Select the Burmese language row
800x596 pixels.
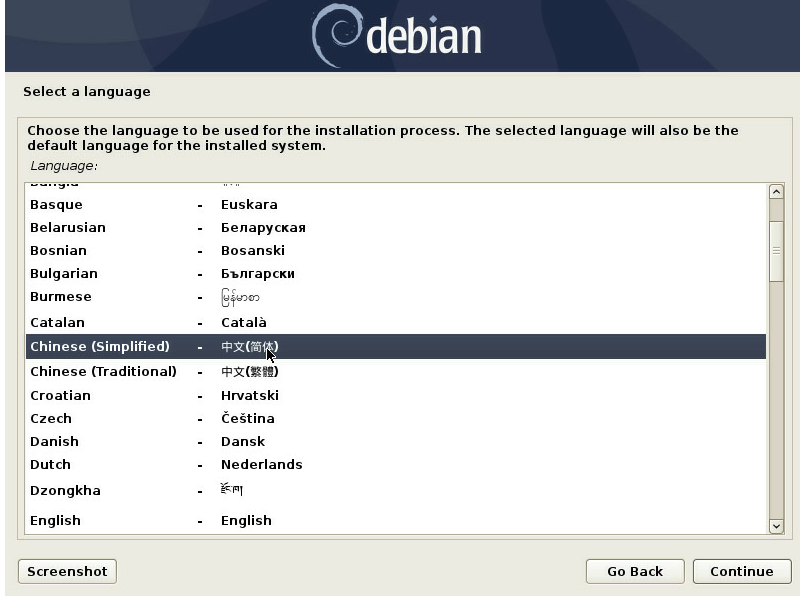(x=395, y=297)
